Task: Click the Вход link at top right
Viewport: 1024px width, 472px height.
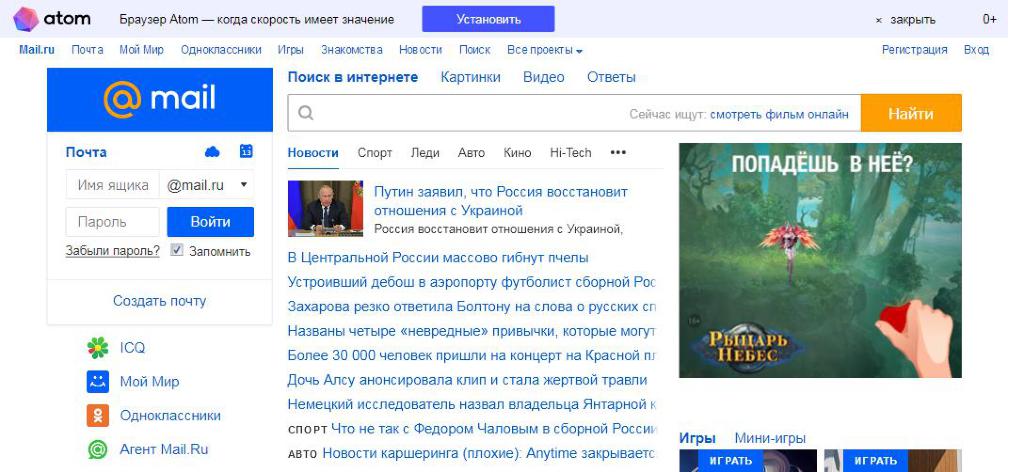Action: click(x=976, y=50)
